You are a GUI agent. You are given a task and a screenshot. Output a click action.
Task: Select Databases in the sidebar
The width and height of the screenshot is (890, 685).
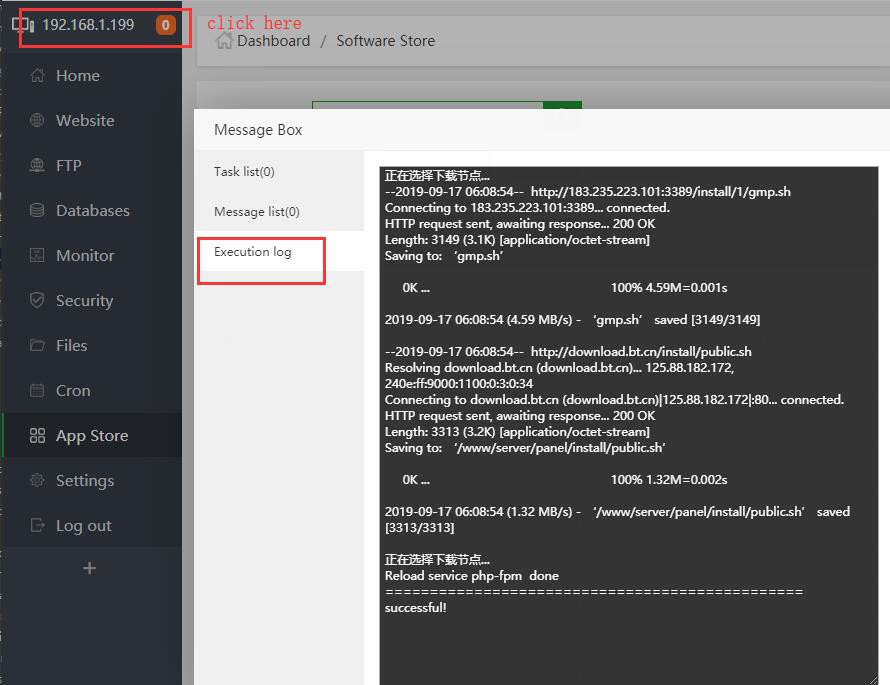pyautogui.click(x=91, y=210)
